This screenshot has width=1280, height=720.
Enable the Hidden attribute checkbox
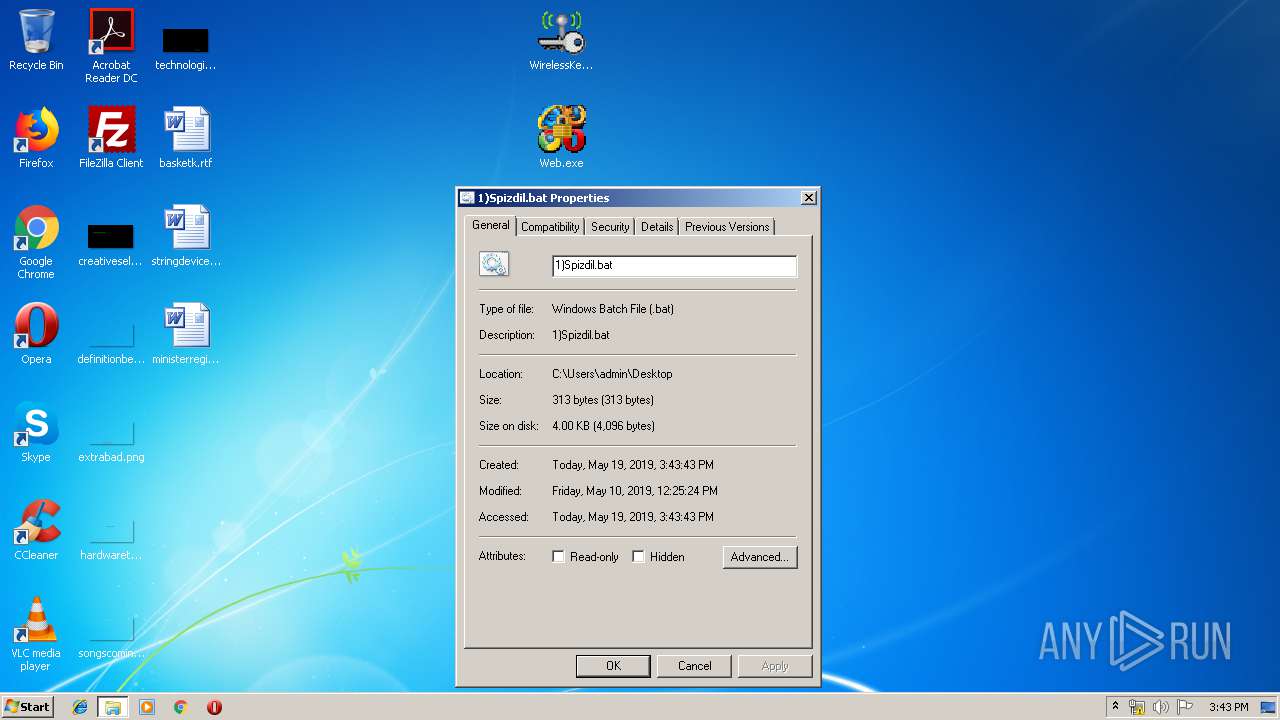coord(638,556)
